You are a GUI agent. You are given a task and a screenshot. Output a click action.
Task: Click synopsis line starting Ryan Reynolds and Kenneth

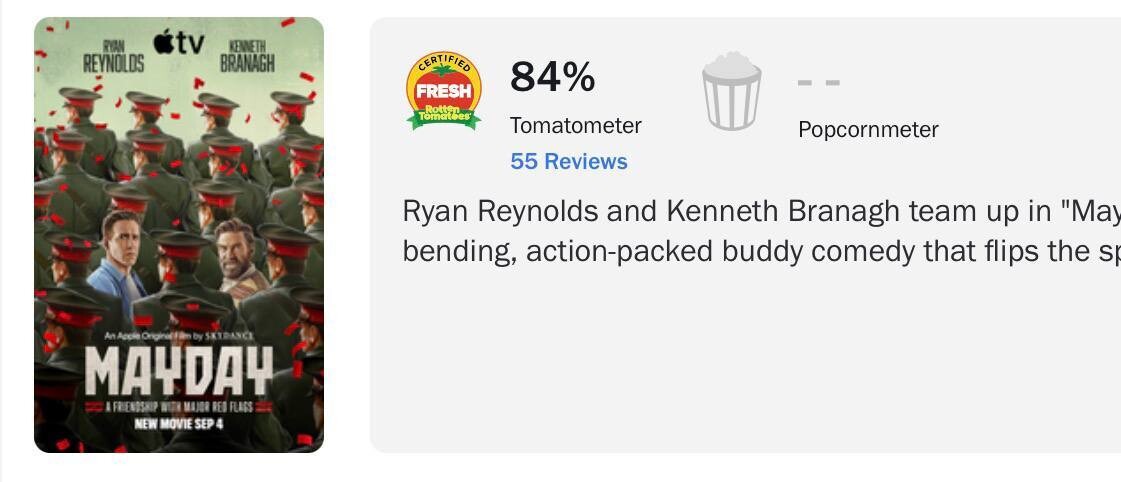coord(761,212)
